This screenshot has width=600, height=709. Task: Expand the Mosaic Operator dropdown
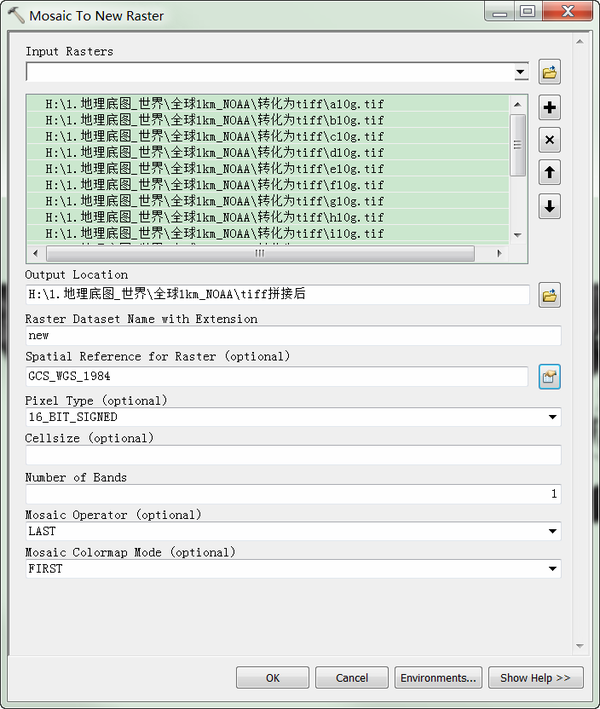coord(553,531)
